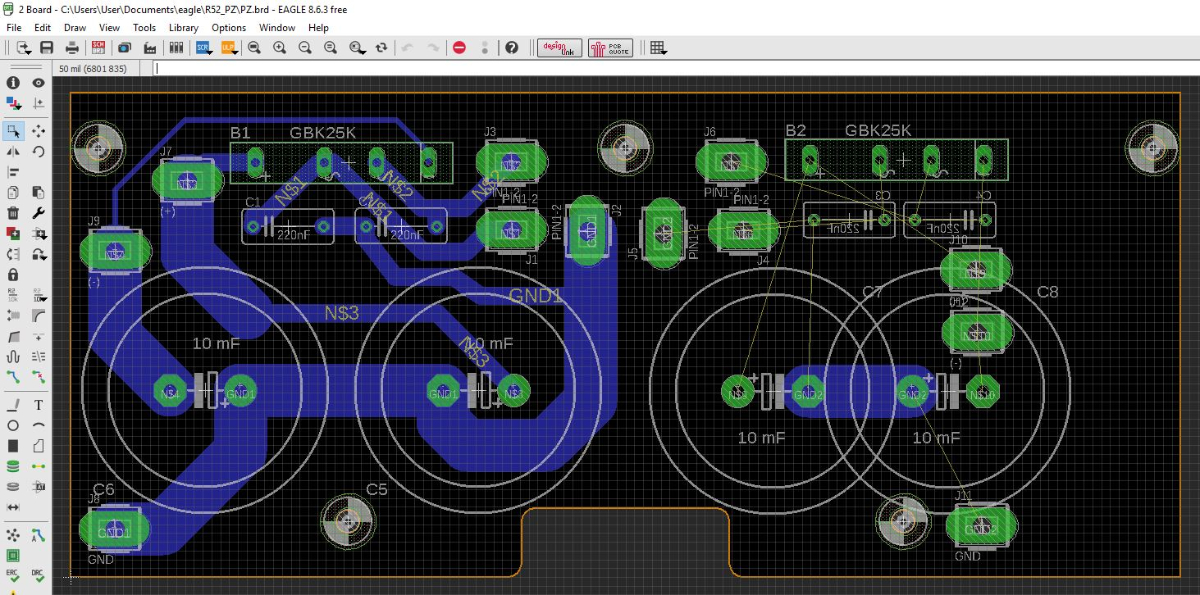Expand the SCR script dropdown
Screen dimensions: 1200x595
[x=204, y=47]
